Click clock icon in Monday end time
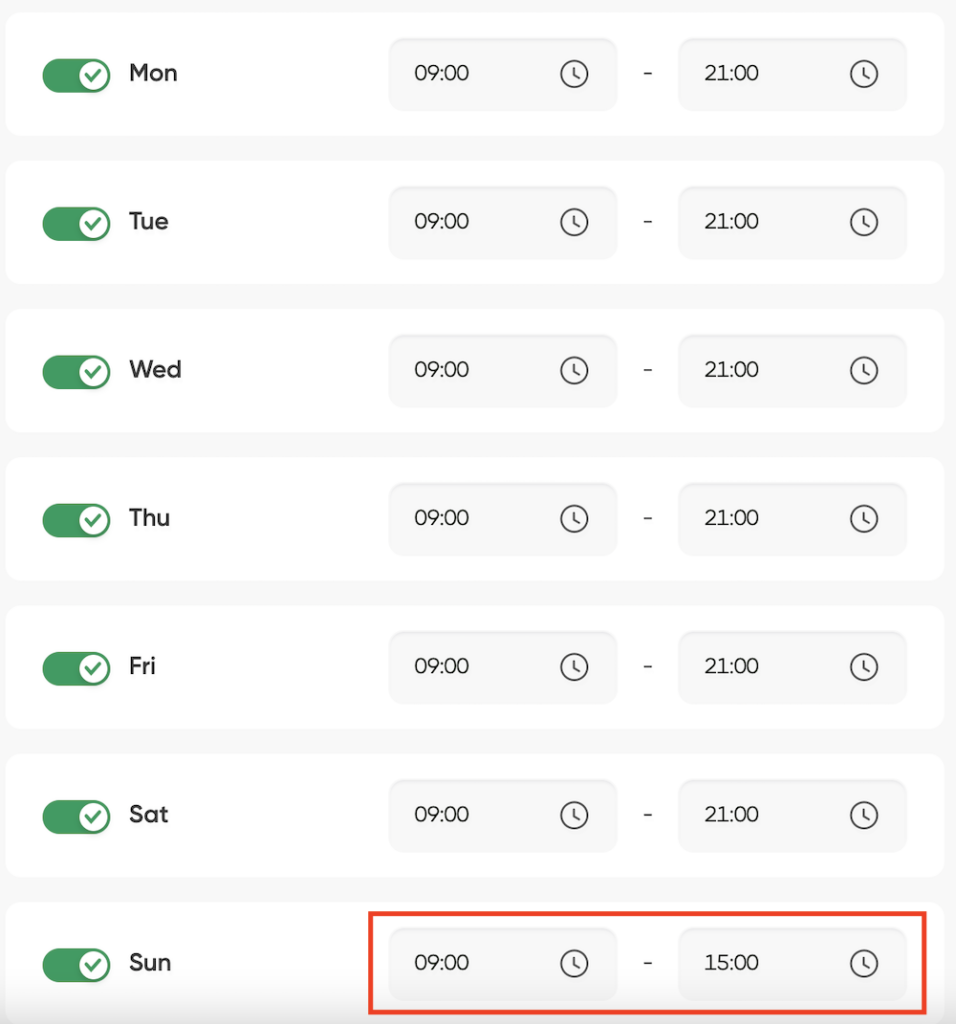 (863, 73)
